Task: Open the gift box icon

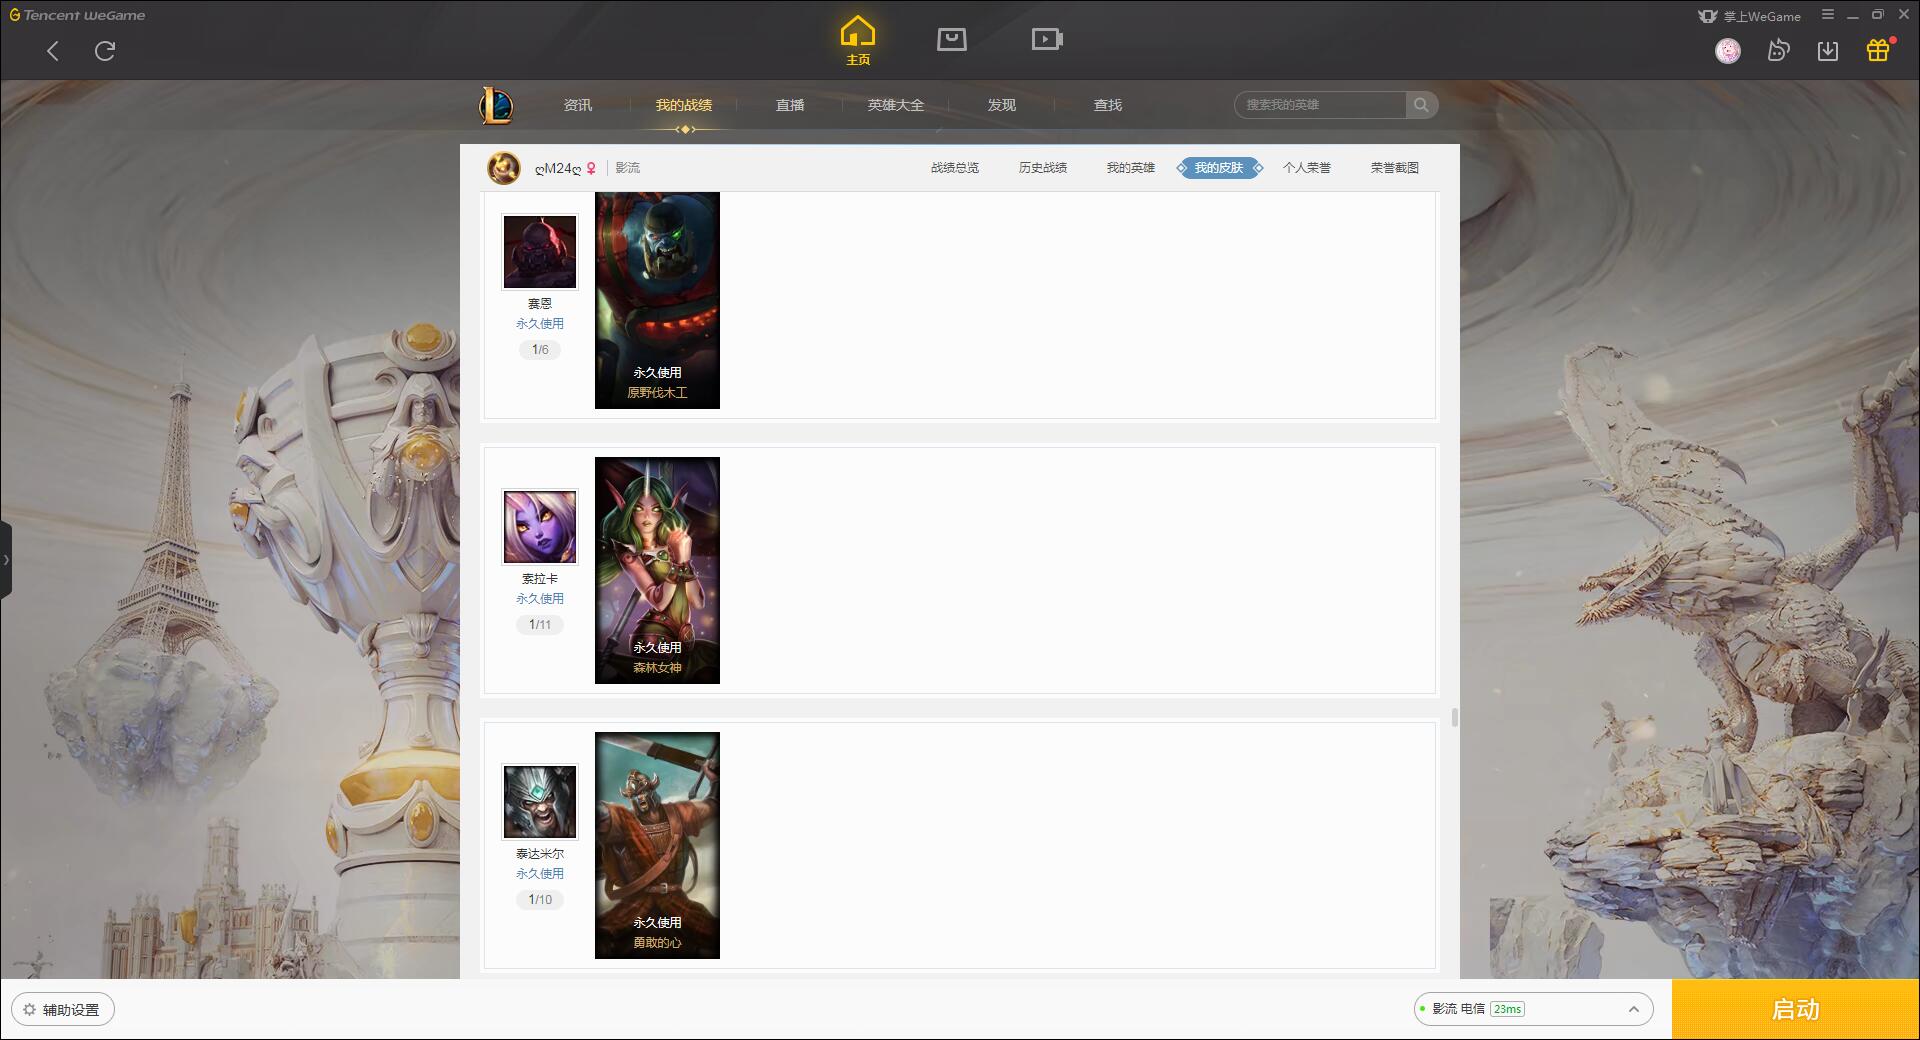Action: (1878, 50)
